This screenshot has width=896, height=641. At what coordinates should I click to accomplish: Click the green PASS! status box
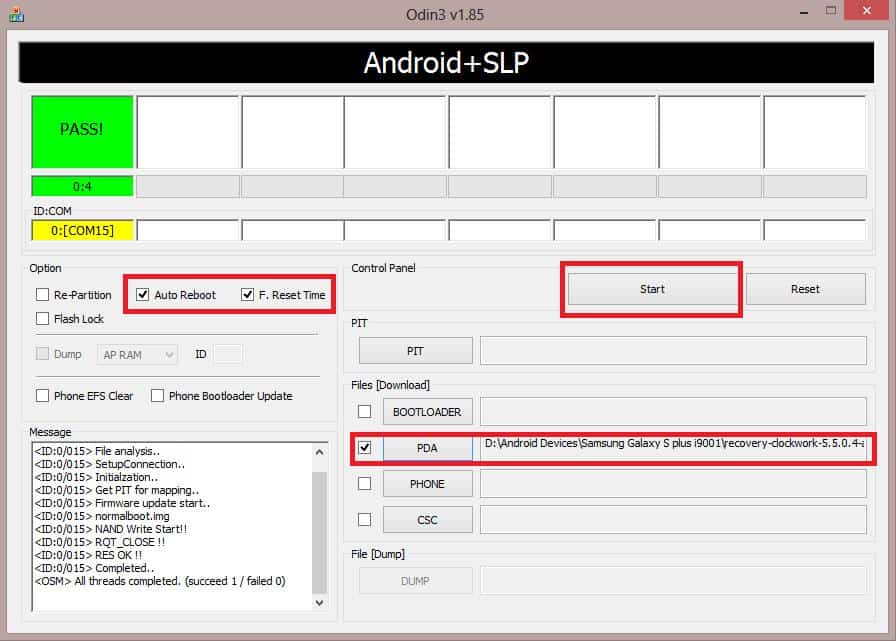click(82, 132)
